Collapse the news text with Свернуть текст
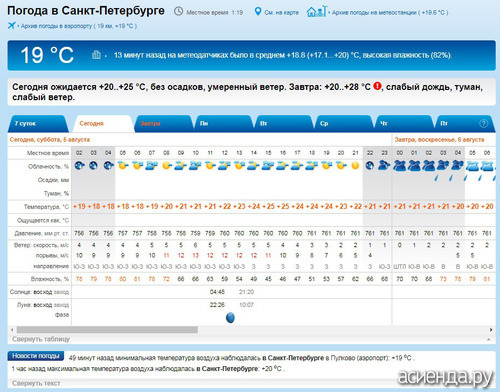Viewport: 500px width, 392px height. coord(36,383)
